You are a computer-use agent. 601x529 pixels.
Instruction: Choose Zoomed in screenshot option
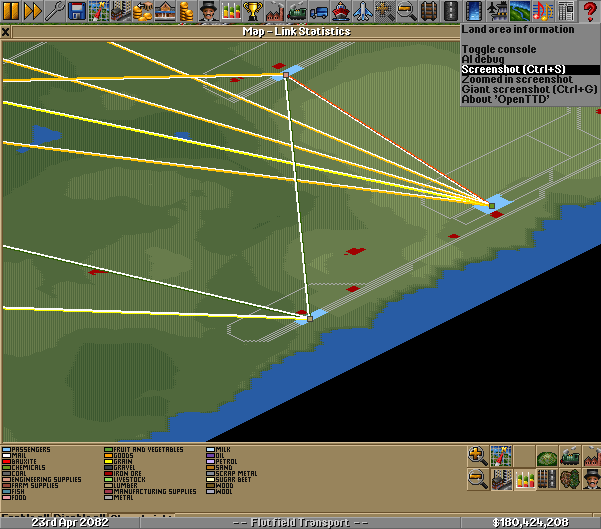530,79
